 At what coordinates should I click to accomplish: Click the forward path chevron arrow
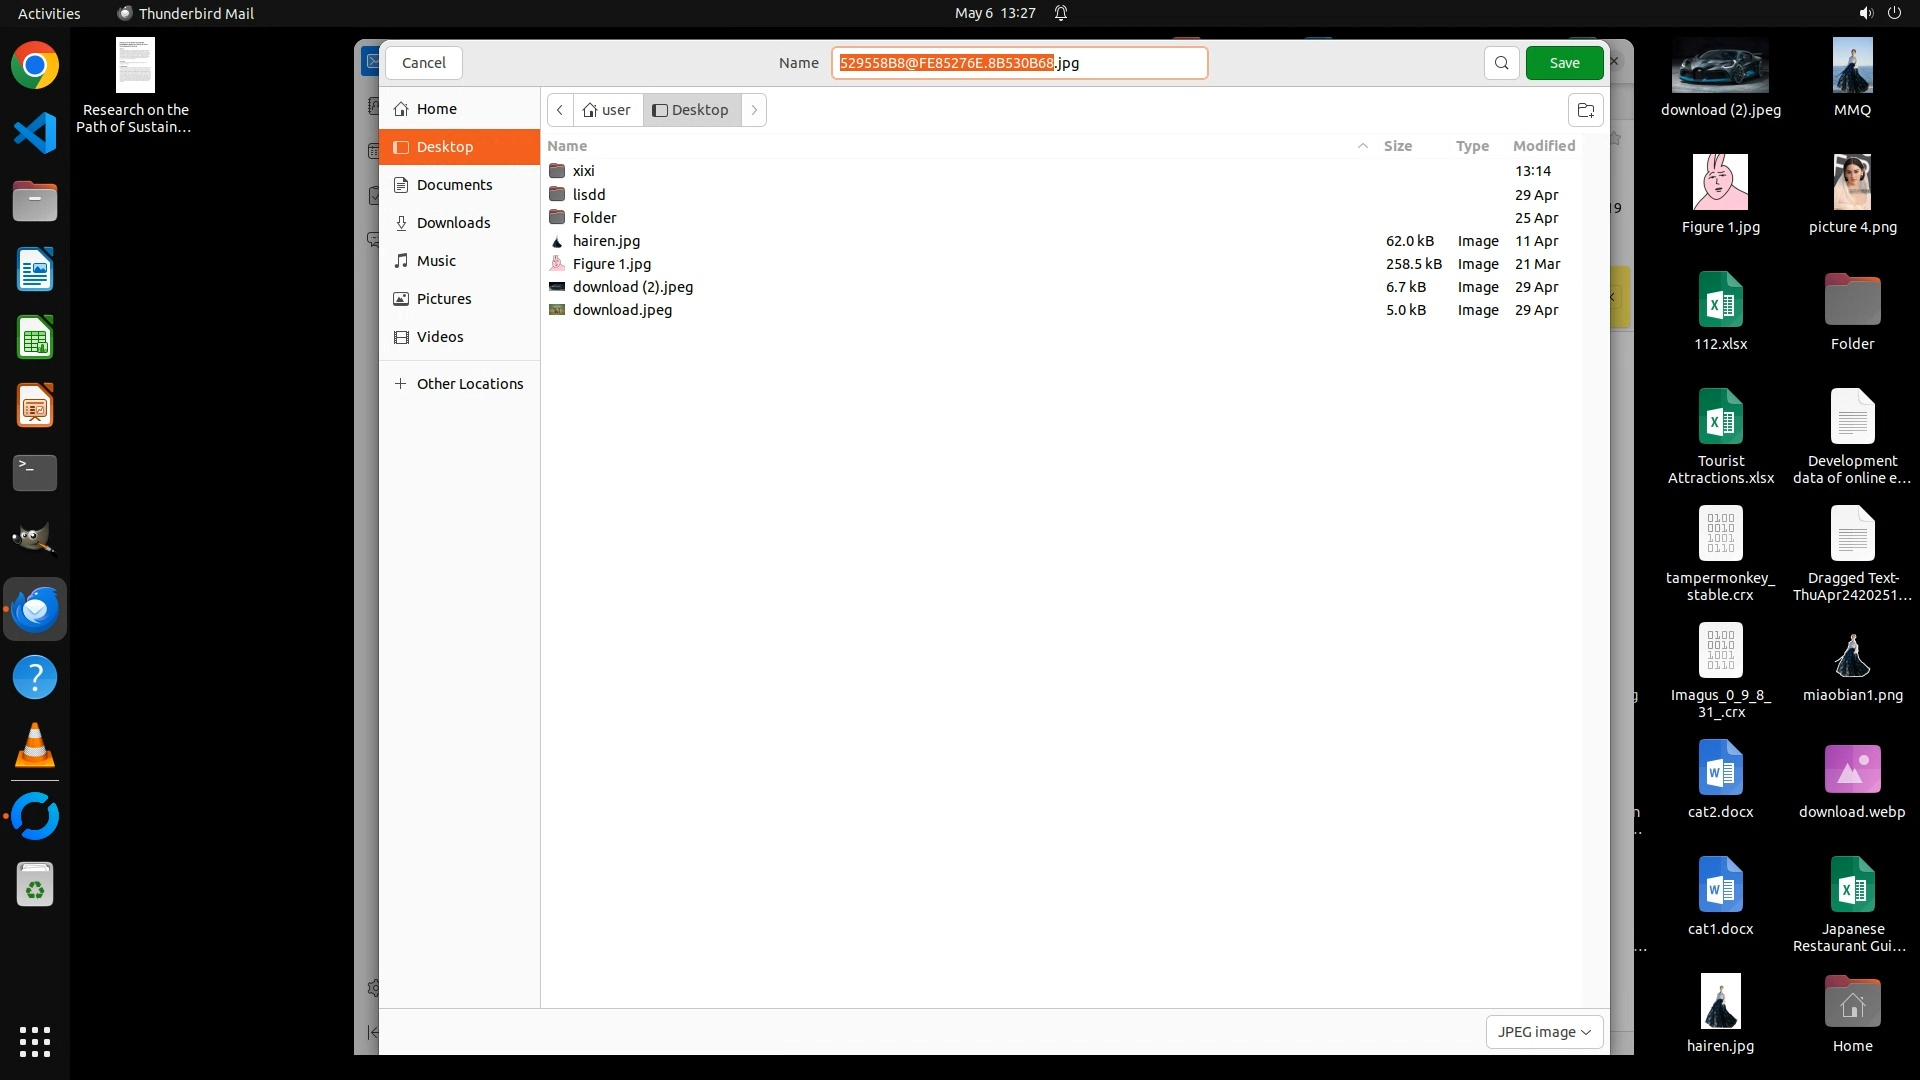coord(754,110)
